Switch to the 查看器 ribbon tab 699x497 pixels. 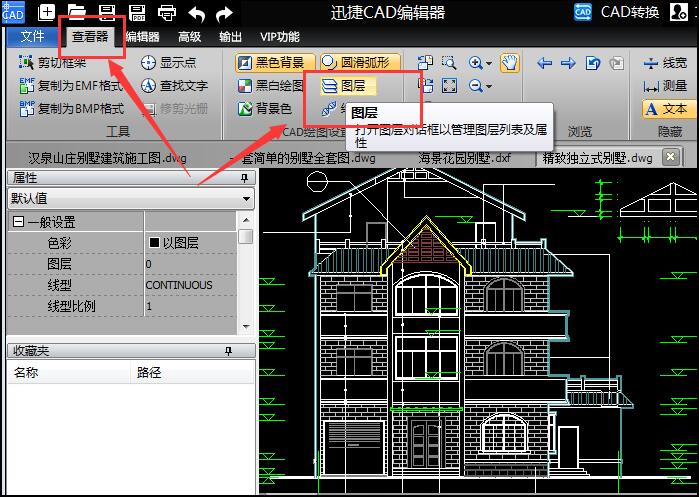point(90,37)
